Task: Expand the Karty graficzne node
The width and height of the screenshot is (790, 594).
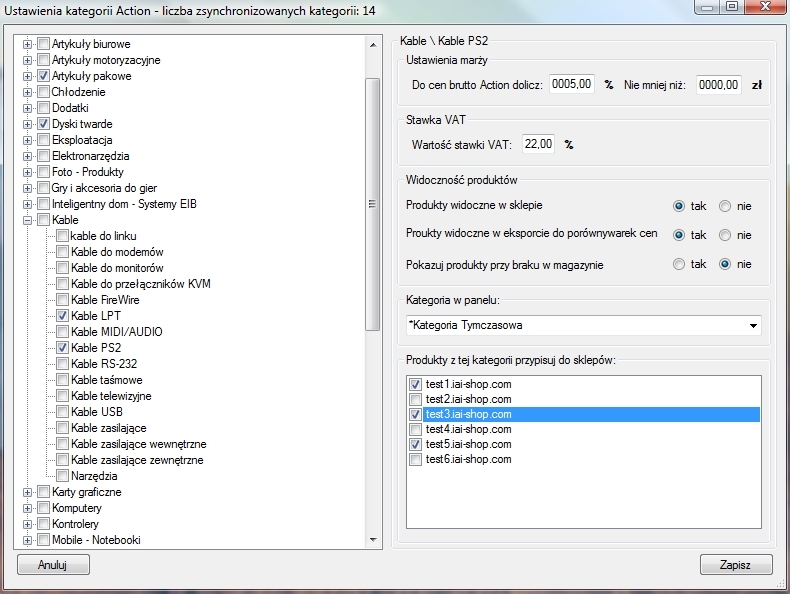Action: pyautogui.click(x=28, y=492)
